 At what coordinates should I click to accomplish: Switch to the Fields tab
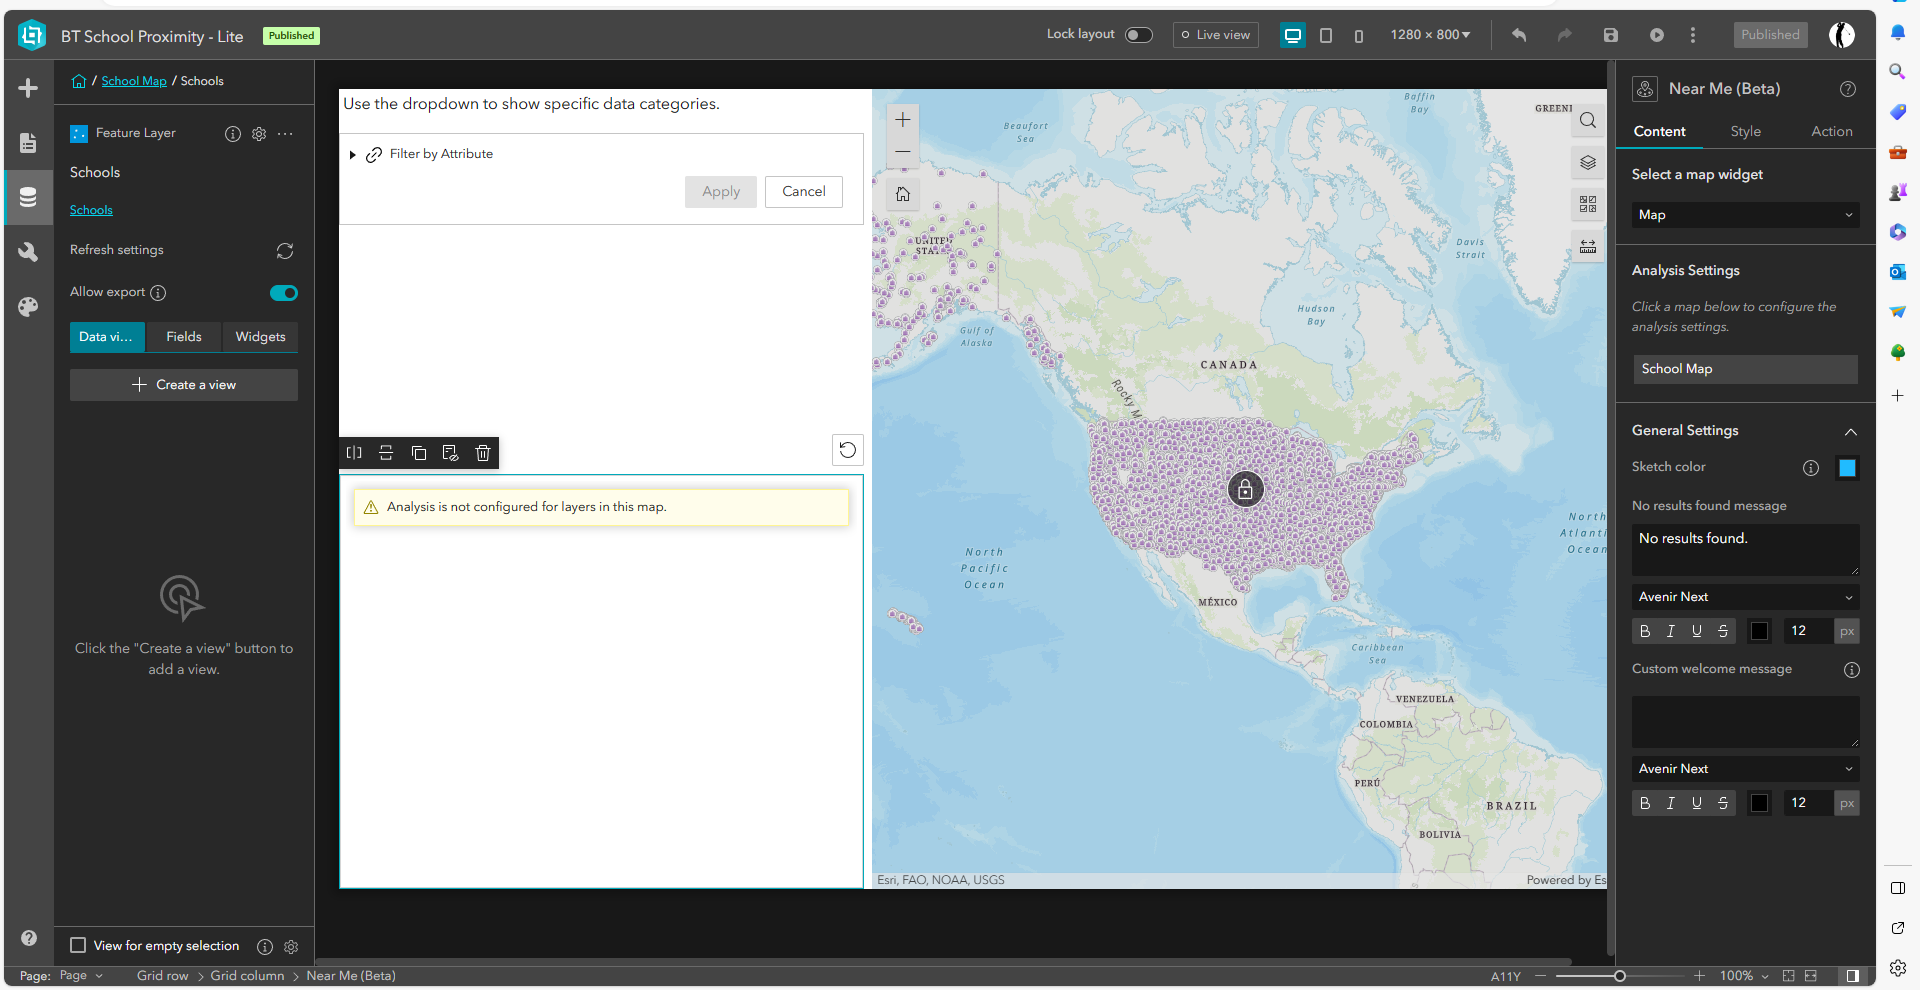pos(184,337)
